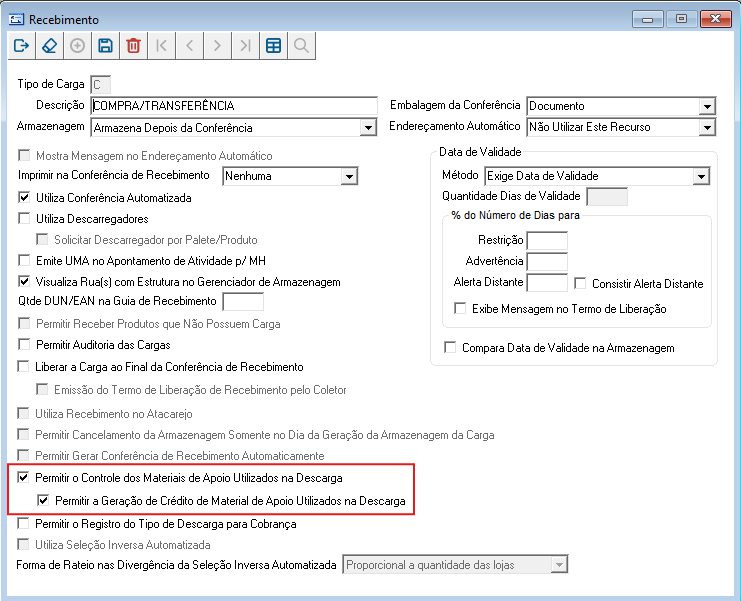Check Liberar a Carga ao Final da Conferência

pyautogui.click(x=23, y=366)
